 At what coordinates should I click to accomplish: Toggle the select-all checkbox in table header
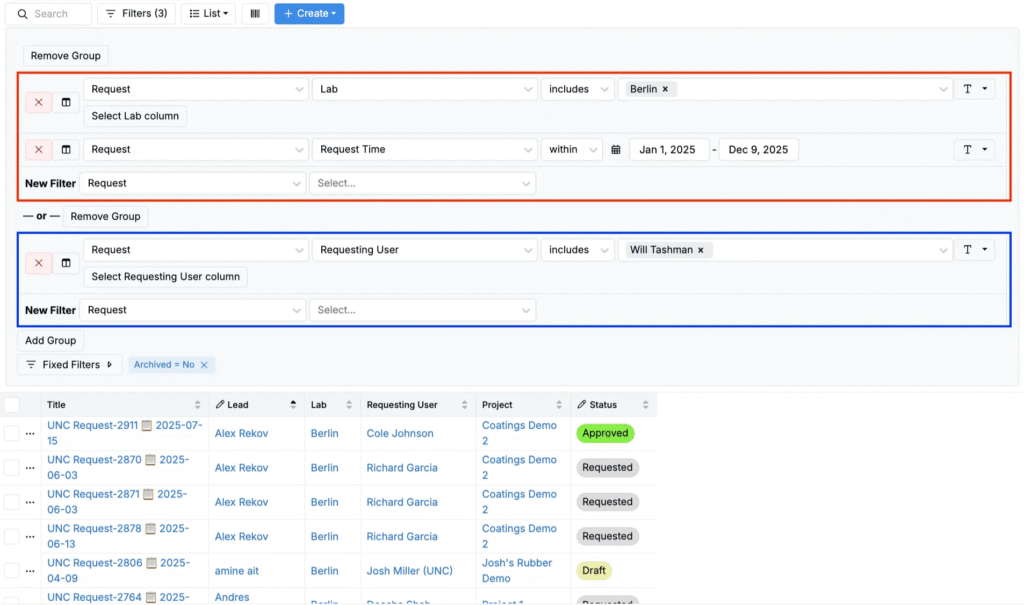coord(11,405)
